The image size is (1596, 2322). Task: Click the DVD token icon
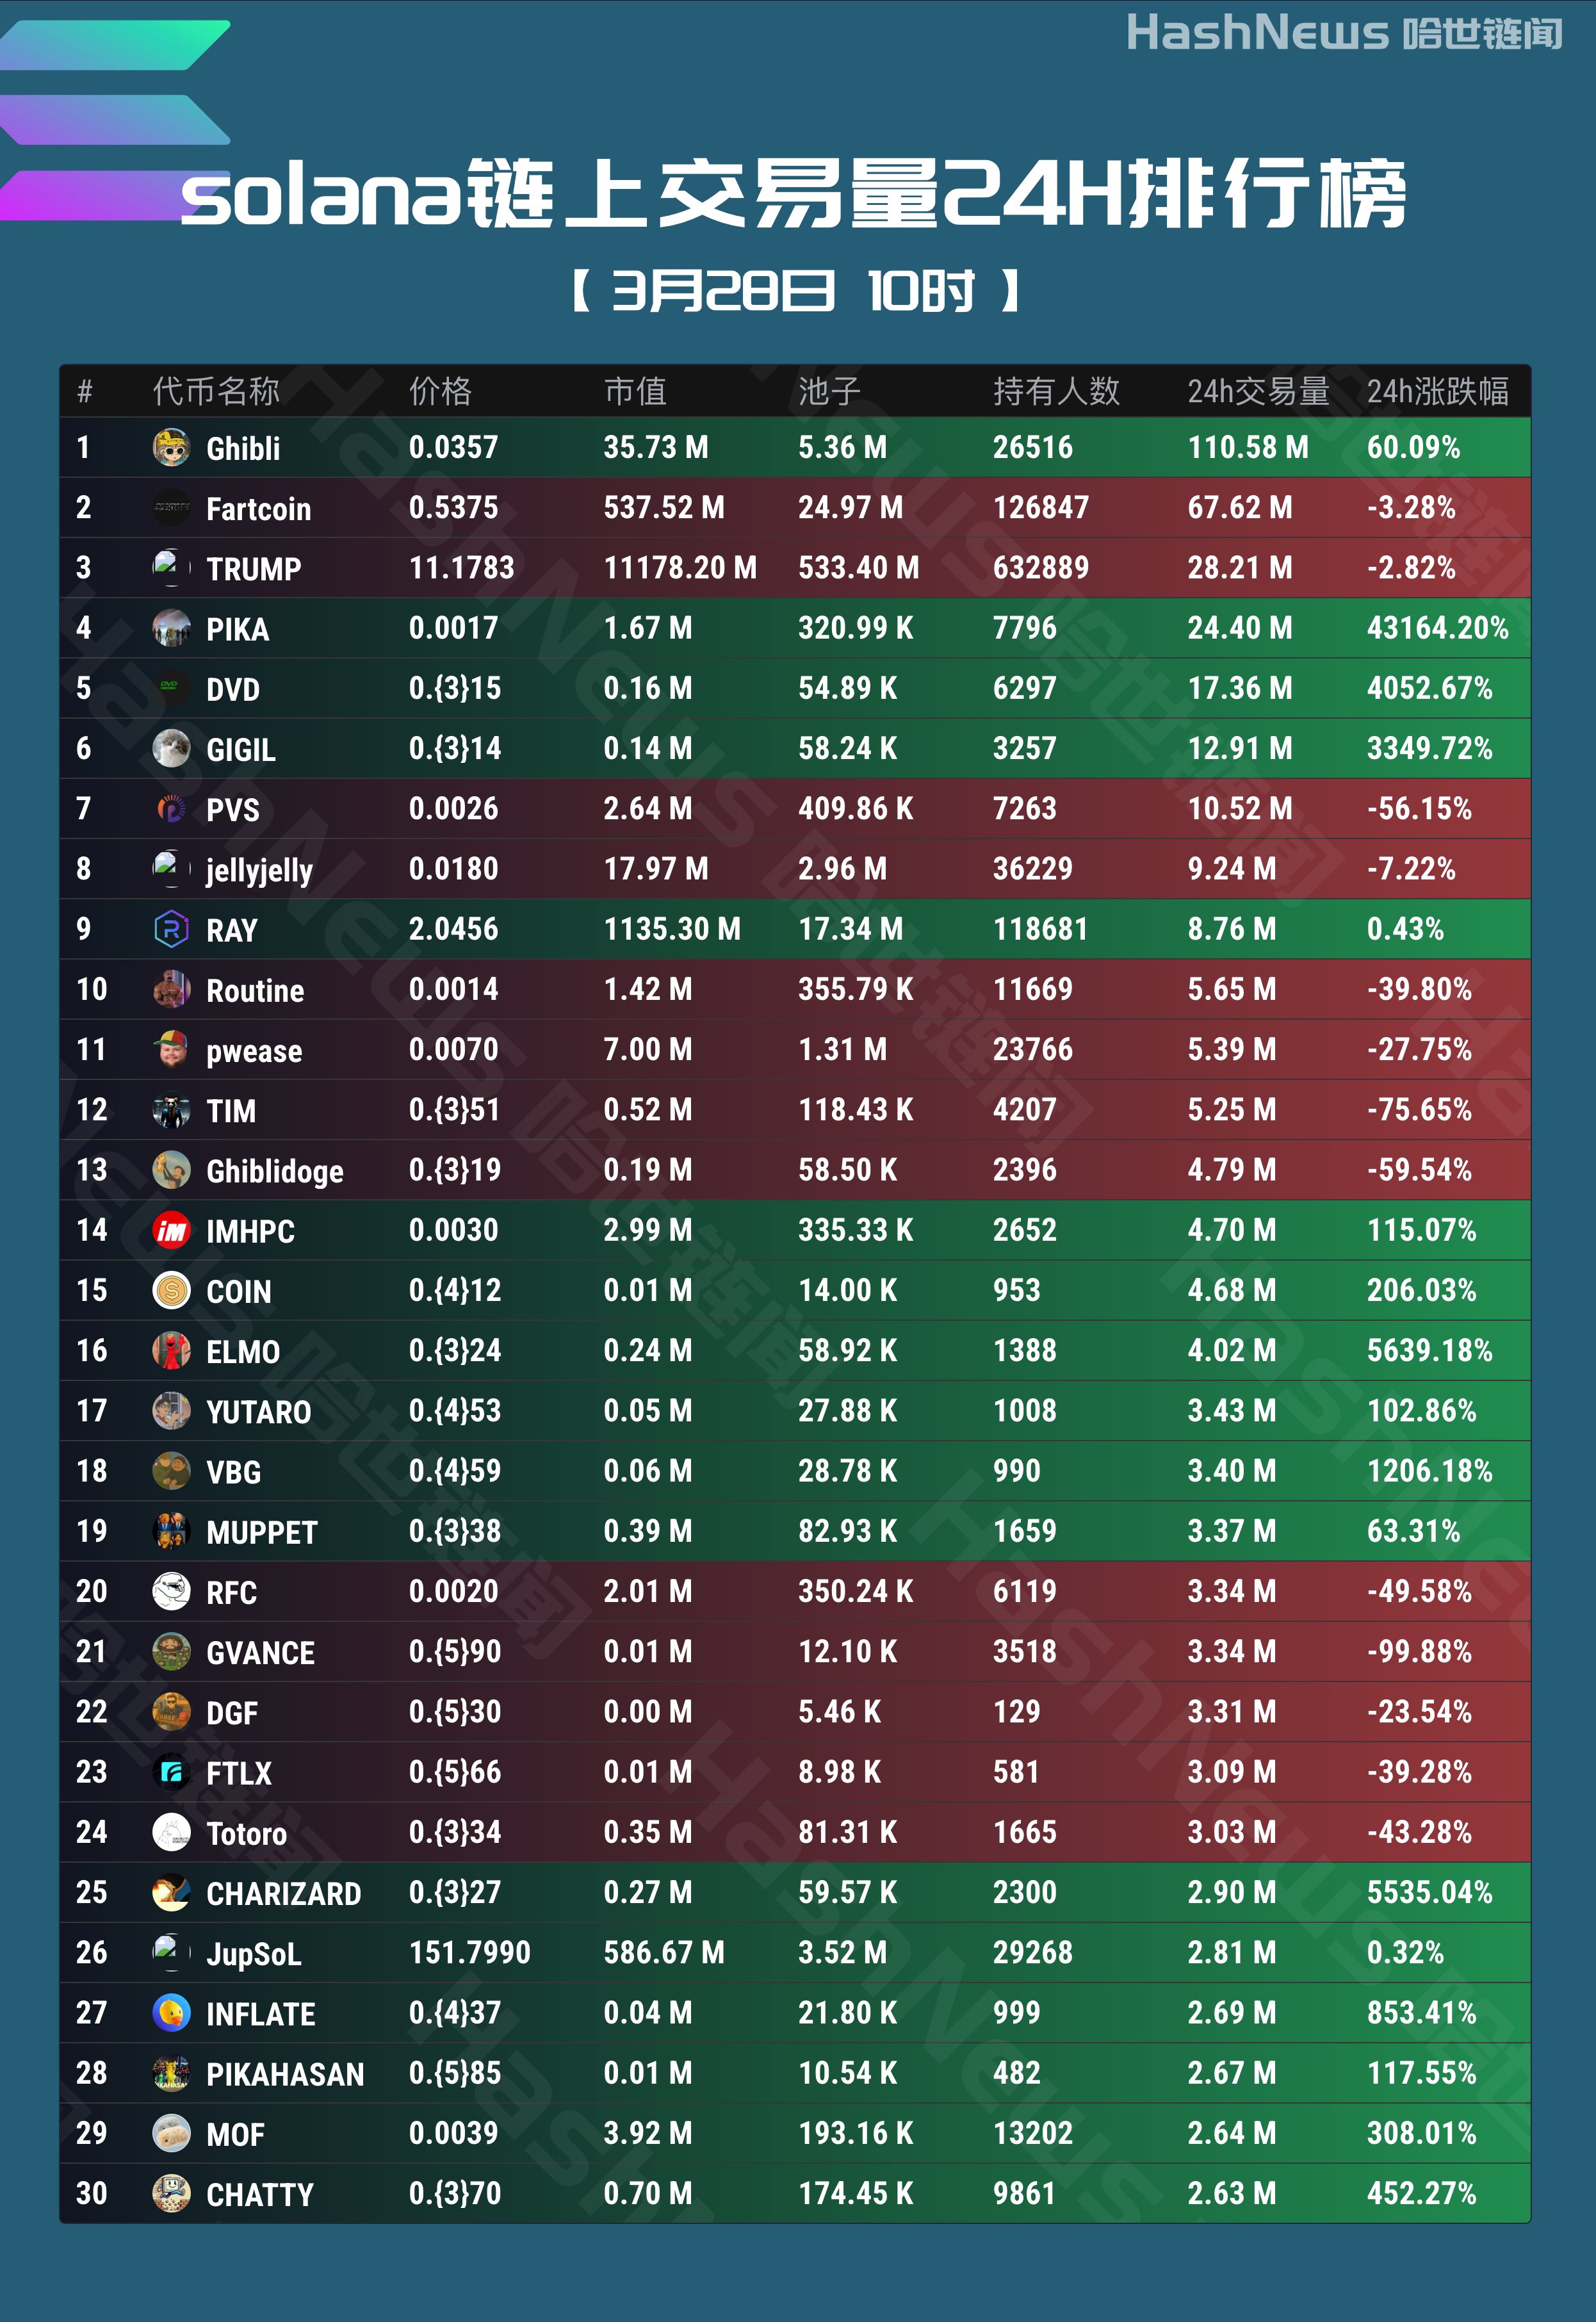(171, 688)
